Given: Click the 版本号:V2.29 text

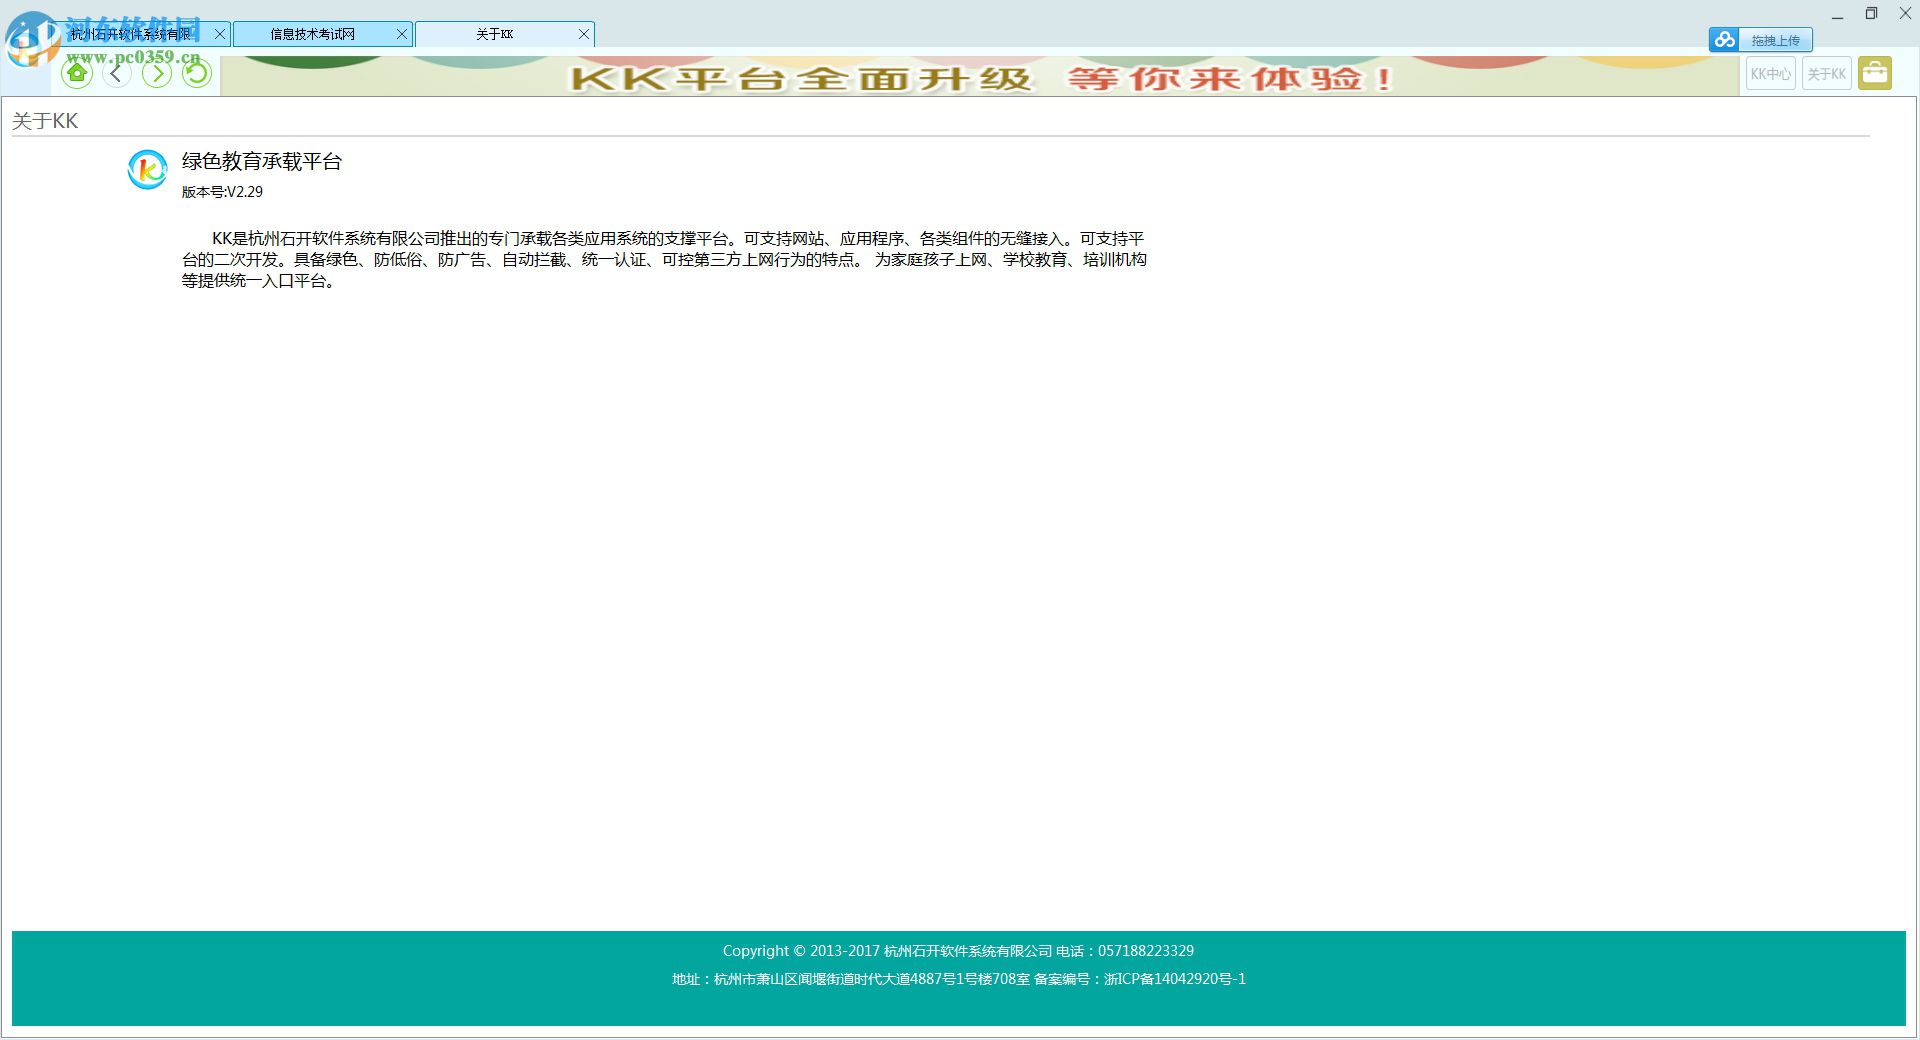Looking at the screenshot, I should tap(222, 192).
